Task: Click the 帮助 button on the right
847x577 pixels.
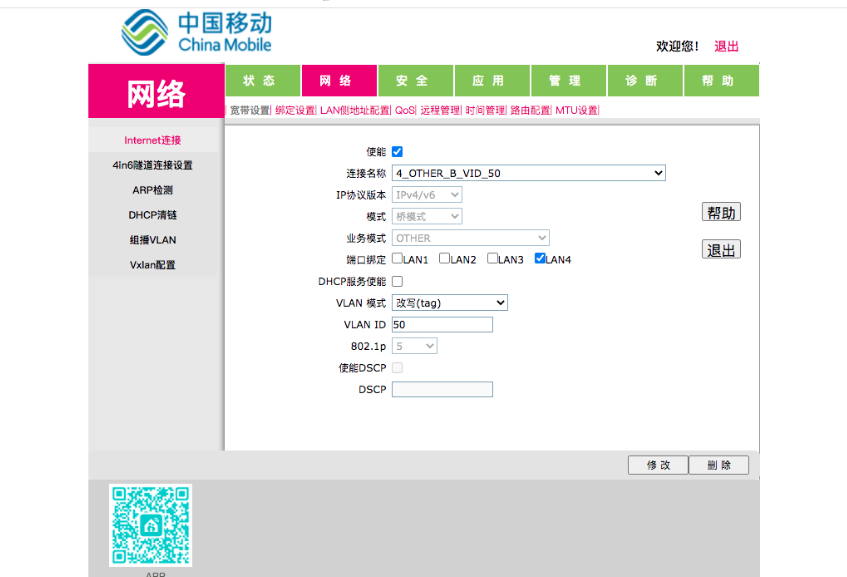Action: [721, 212]
